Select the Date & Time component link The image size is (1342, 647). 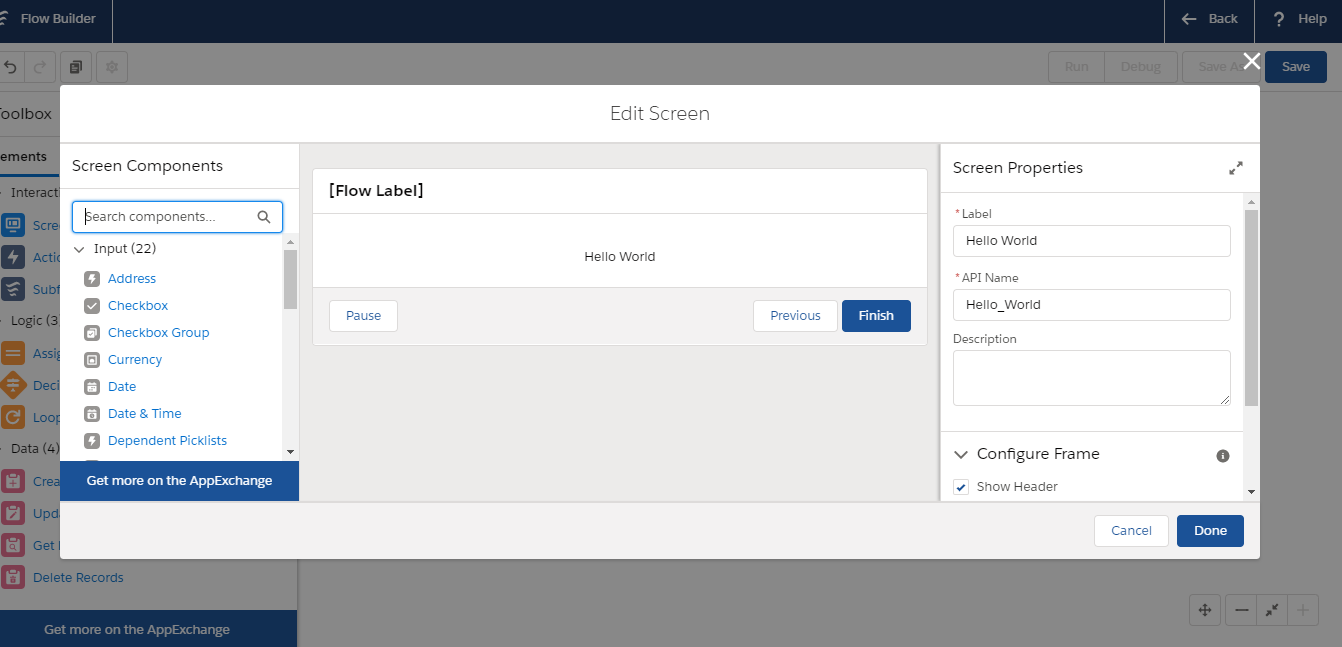click(x=145, y=414)
